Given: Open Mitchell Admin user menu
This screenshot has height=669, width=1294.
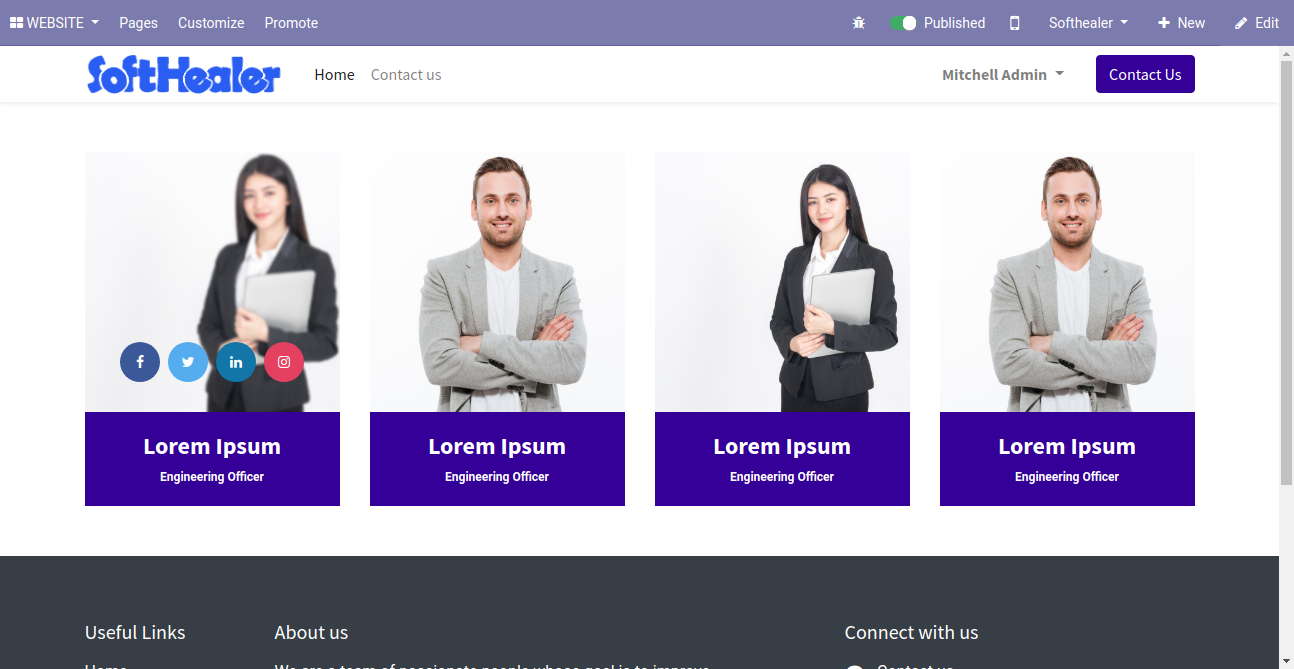Looking at the screenshot, I should [x=1003, y=75].
